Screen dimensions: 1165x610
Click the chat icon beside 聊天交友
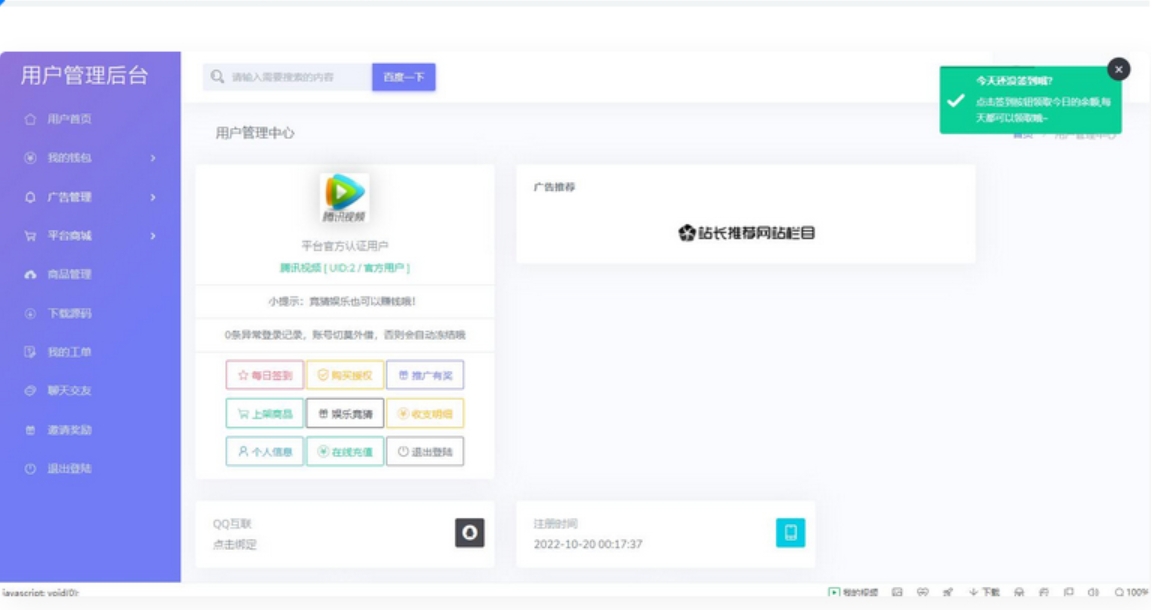[x=30, y=391]
